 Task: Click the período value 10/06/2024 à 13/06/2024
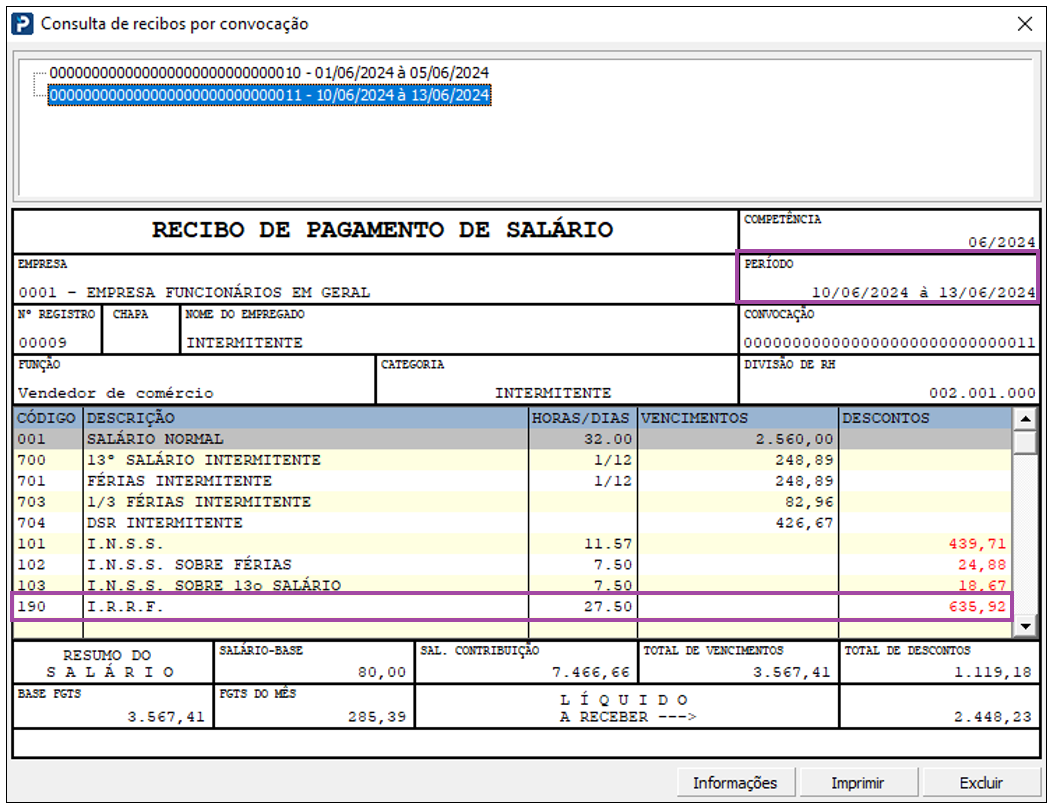pyautogui.click(x=924, y=293)
